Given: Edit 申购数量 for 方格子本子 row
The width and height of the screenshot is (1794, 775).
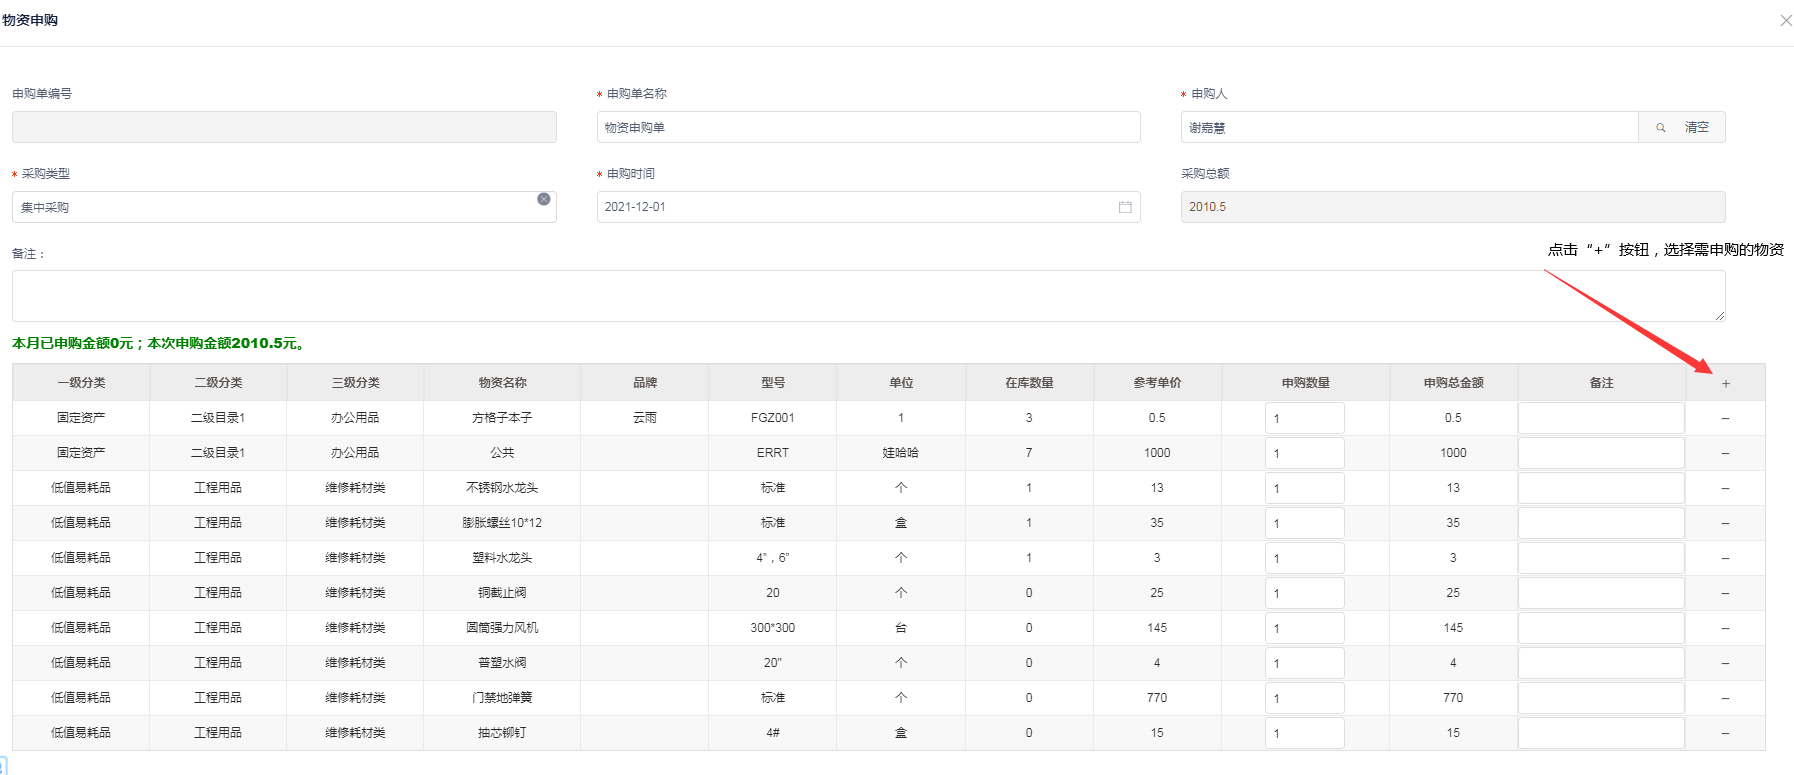Looking at the screenshot, I should pos(1305,418).
